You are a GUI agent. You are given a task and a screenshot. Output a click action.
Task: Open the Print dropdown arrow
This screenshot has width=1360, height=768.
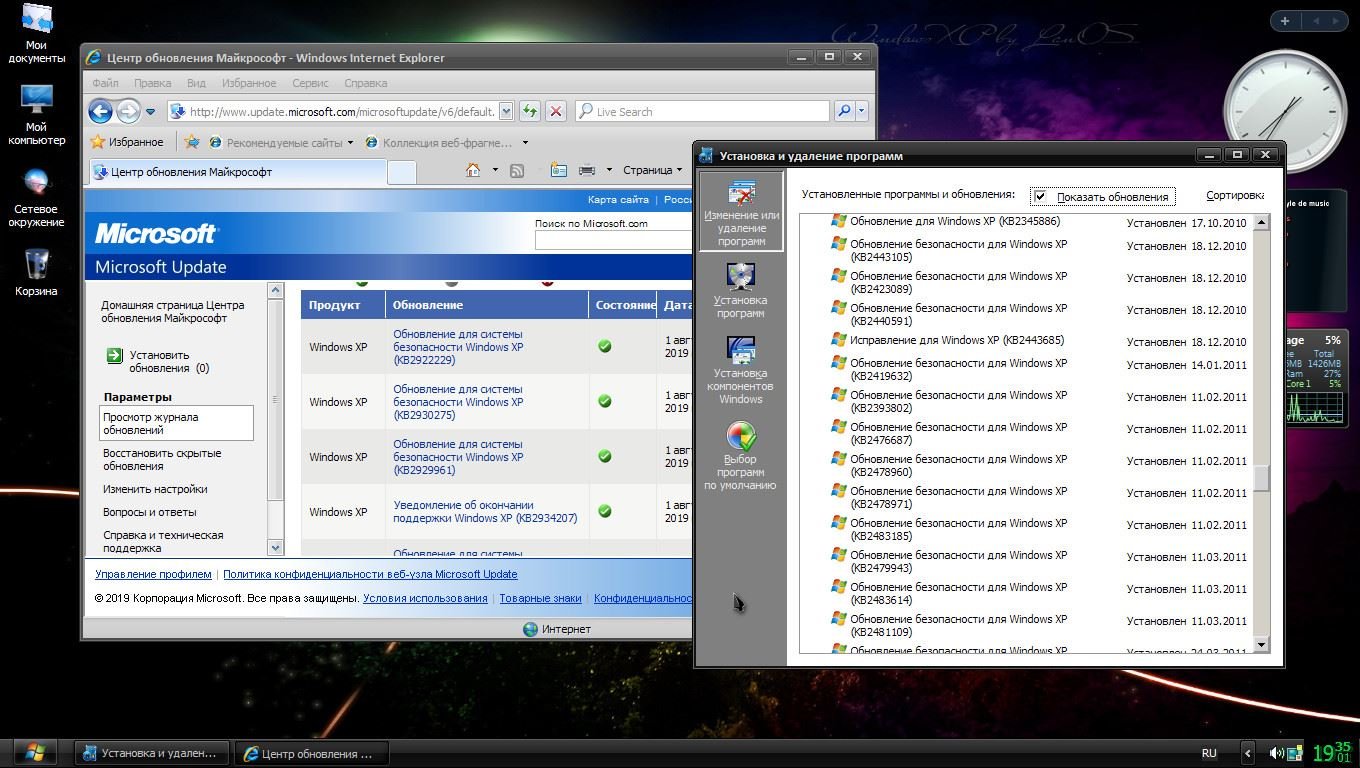608,170
